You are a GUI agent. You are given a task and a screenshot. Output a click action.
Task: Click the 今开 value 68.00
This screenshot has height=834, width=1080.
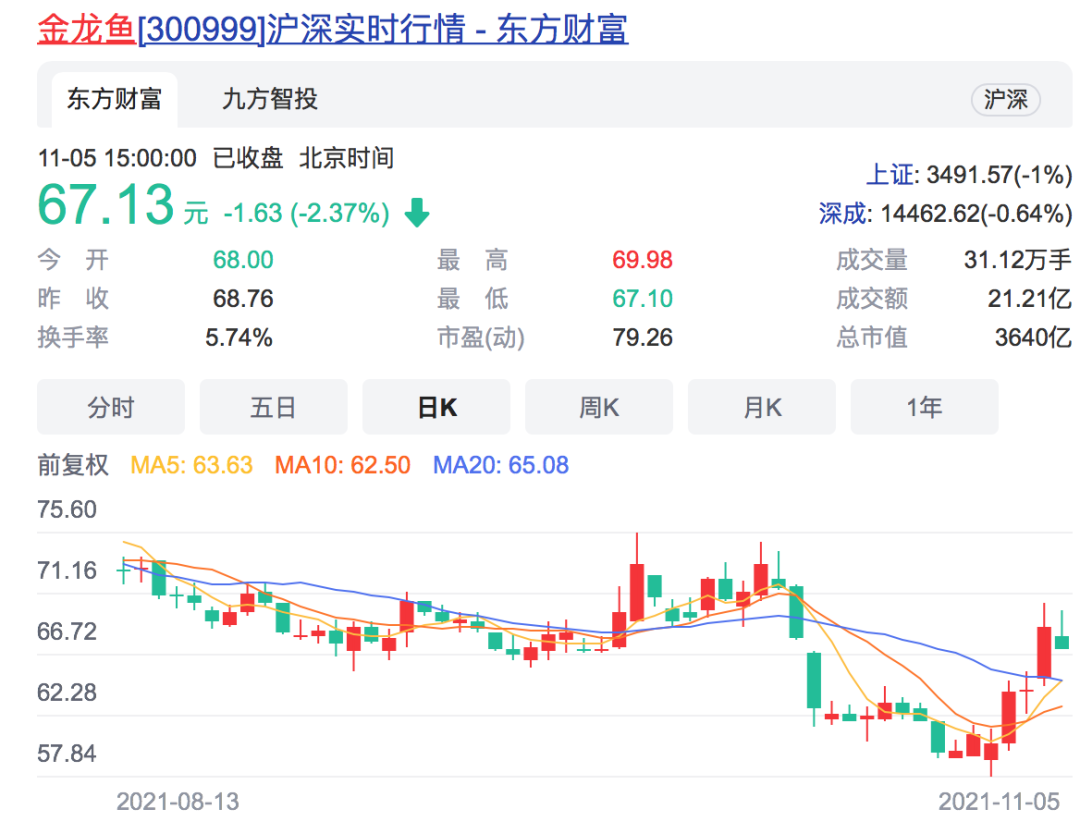point(243,260)
